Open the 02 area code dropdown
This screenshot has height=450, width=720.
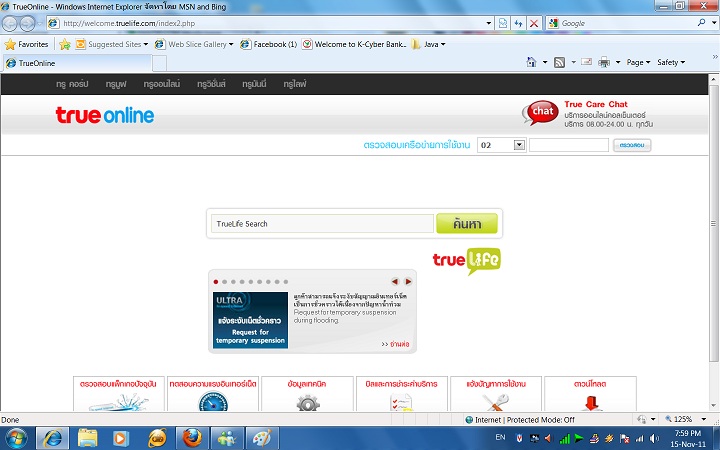519,145
